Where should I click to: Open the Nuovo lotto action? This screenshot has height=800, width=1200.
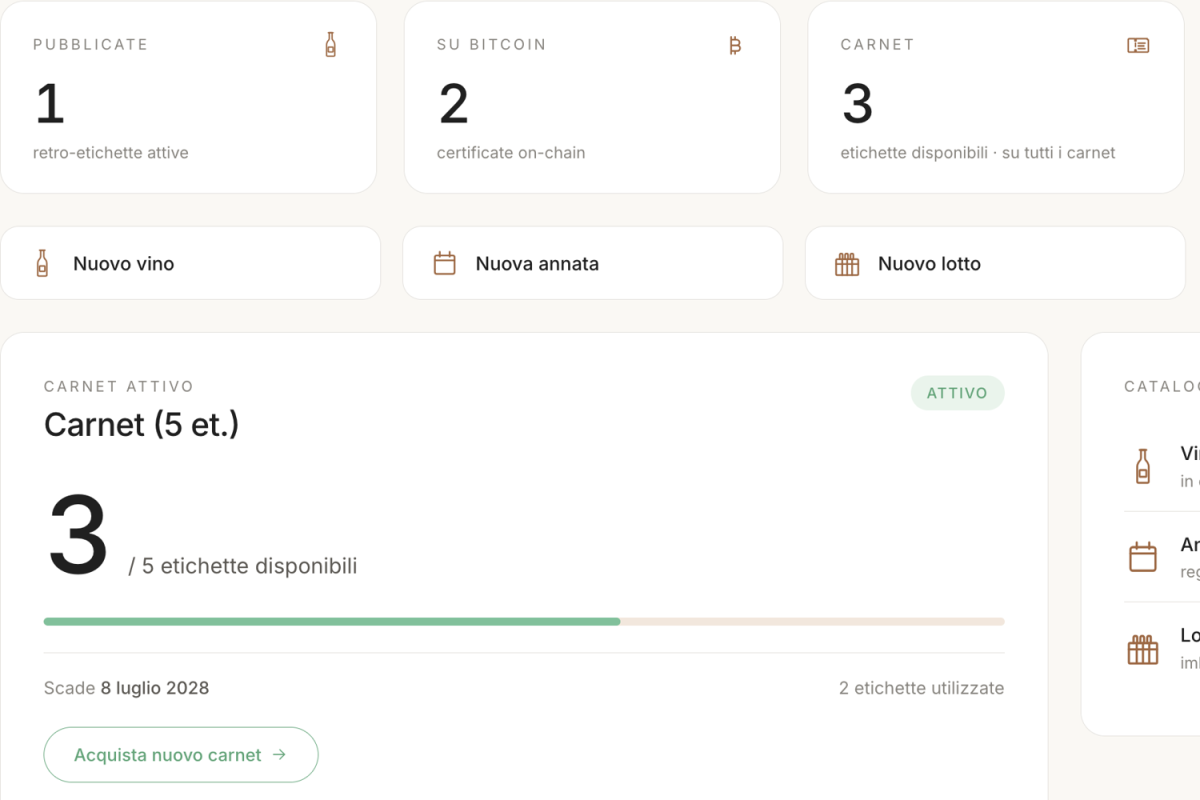point(995,263)
